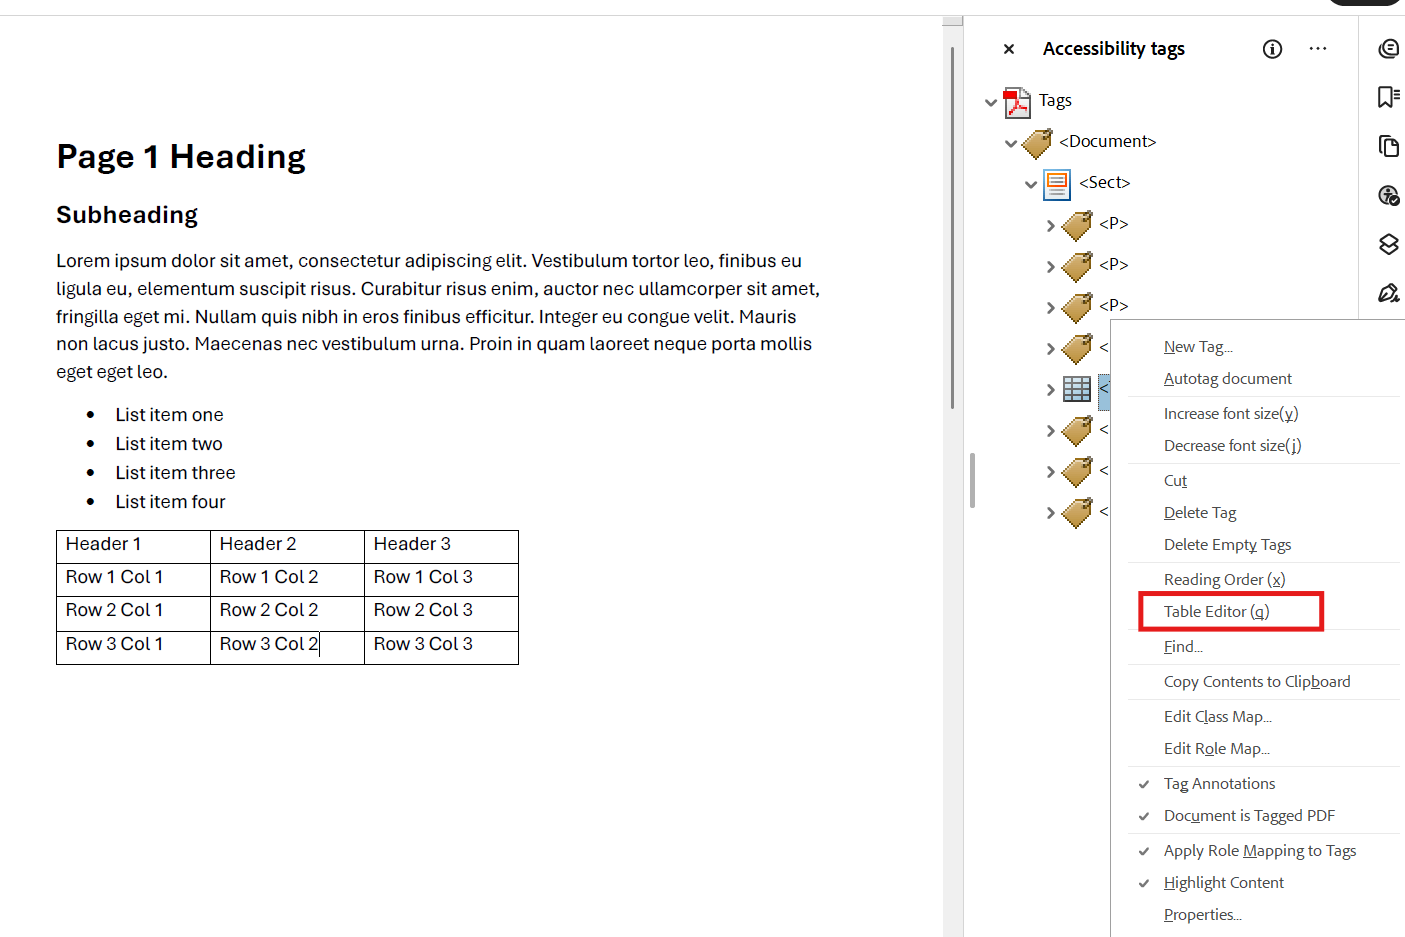Open Accessibility tags info icon
This screenshot has height=937, width=1405.
(x=1272, y=49)
